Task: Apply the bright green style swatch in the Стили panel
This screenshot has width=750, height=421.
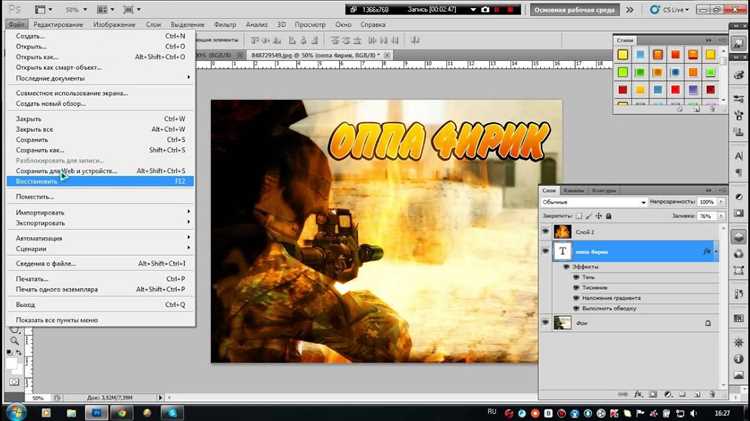Action: [x=622, y=72]
